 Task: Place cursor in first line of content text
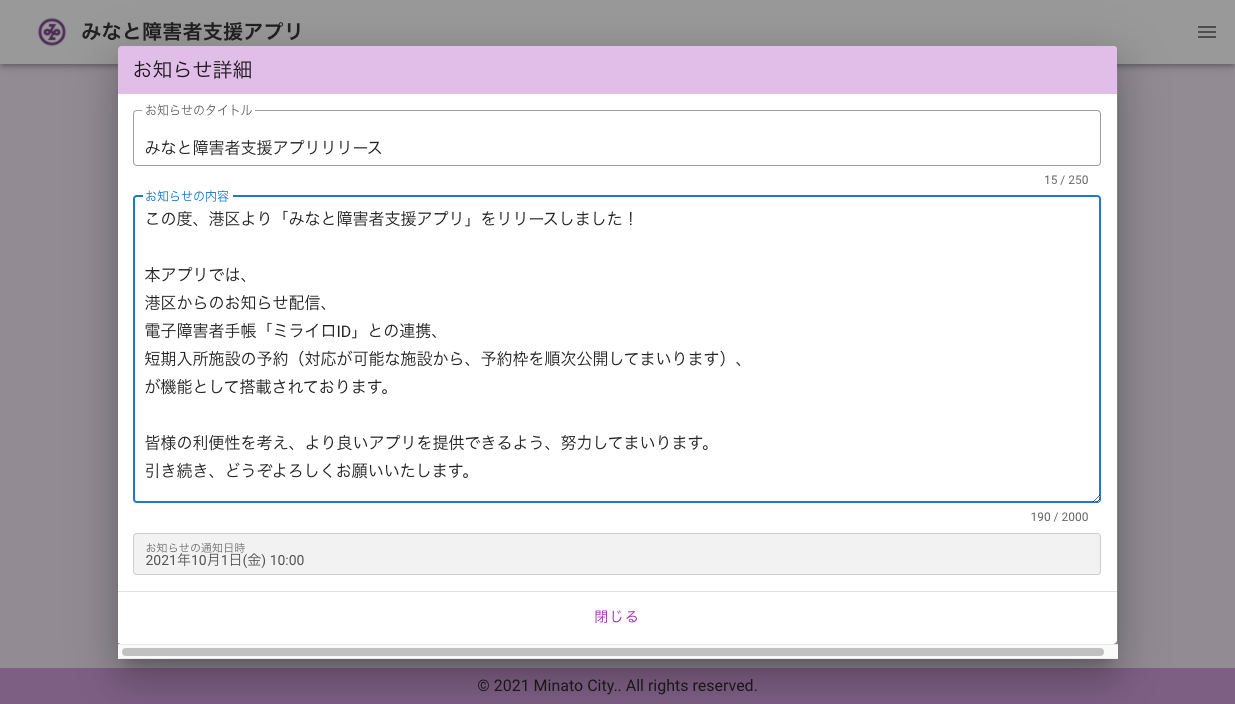pyautogui.click(x=390, y=219)
